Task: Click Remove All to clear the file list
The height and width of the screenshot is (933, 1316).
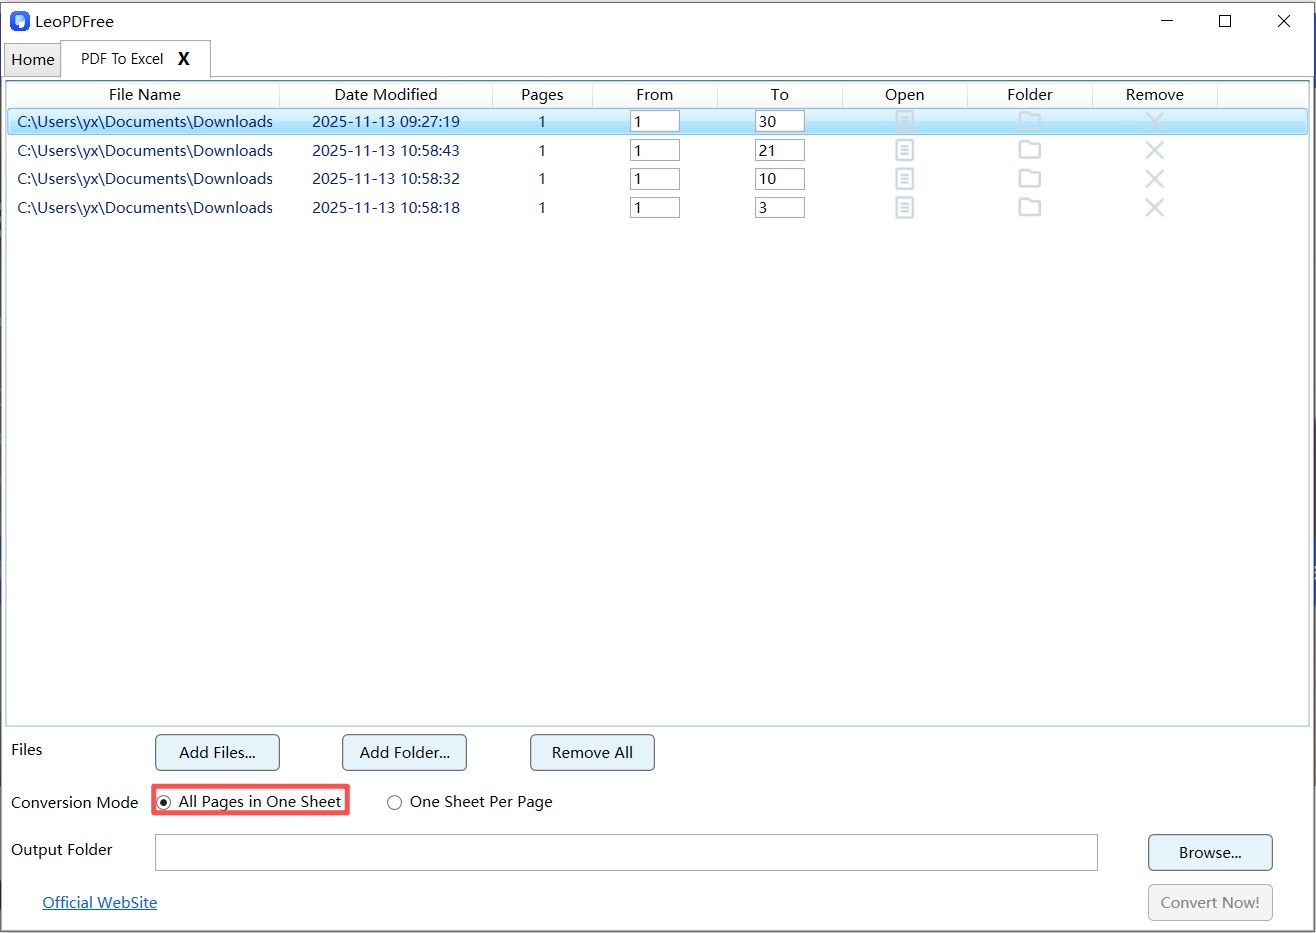Action: coord(592,752)
